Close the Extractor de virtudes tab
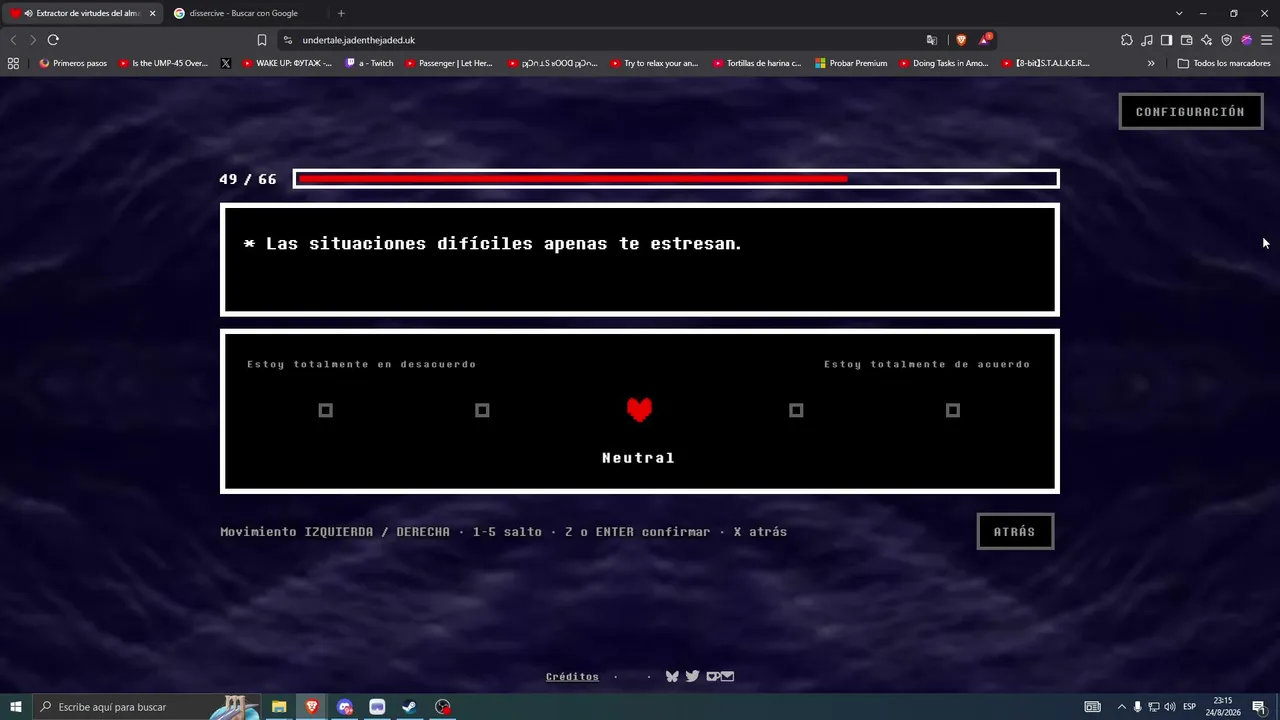Screen dimensions: 1280x720 pyautogui.click(x=152, y=13)
